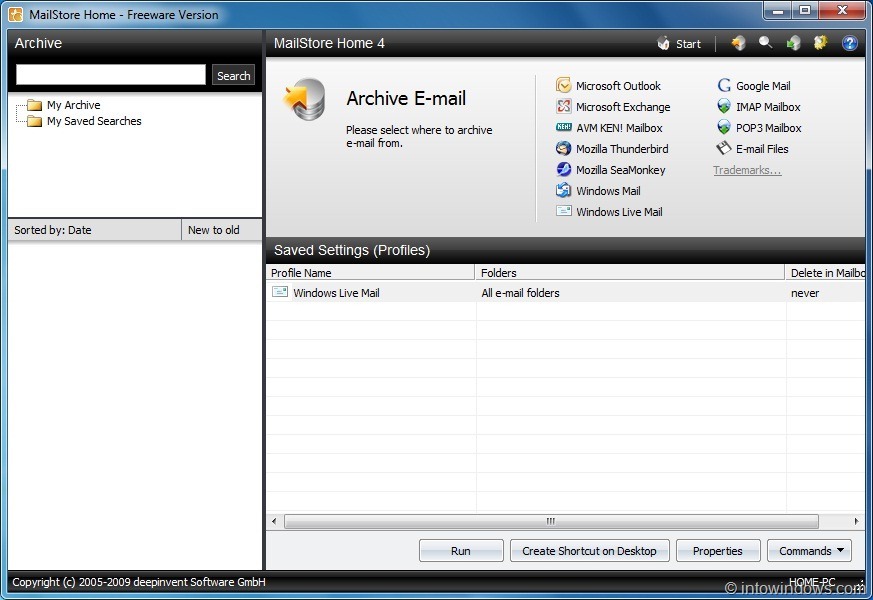Screen dimensions: 873x600
Task: Open Properties for the selected profile
Action: [x=718, y=550]
